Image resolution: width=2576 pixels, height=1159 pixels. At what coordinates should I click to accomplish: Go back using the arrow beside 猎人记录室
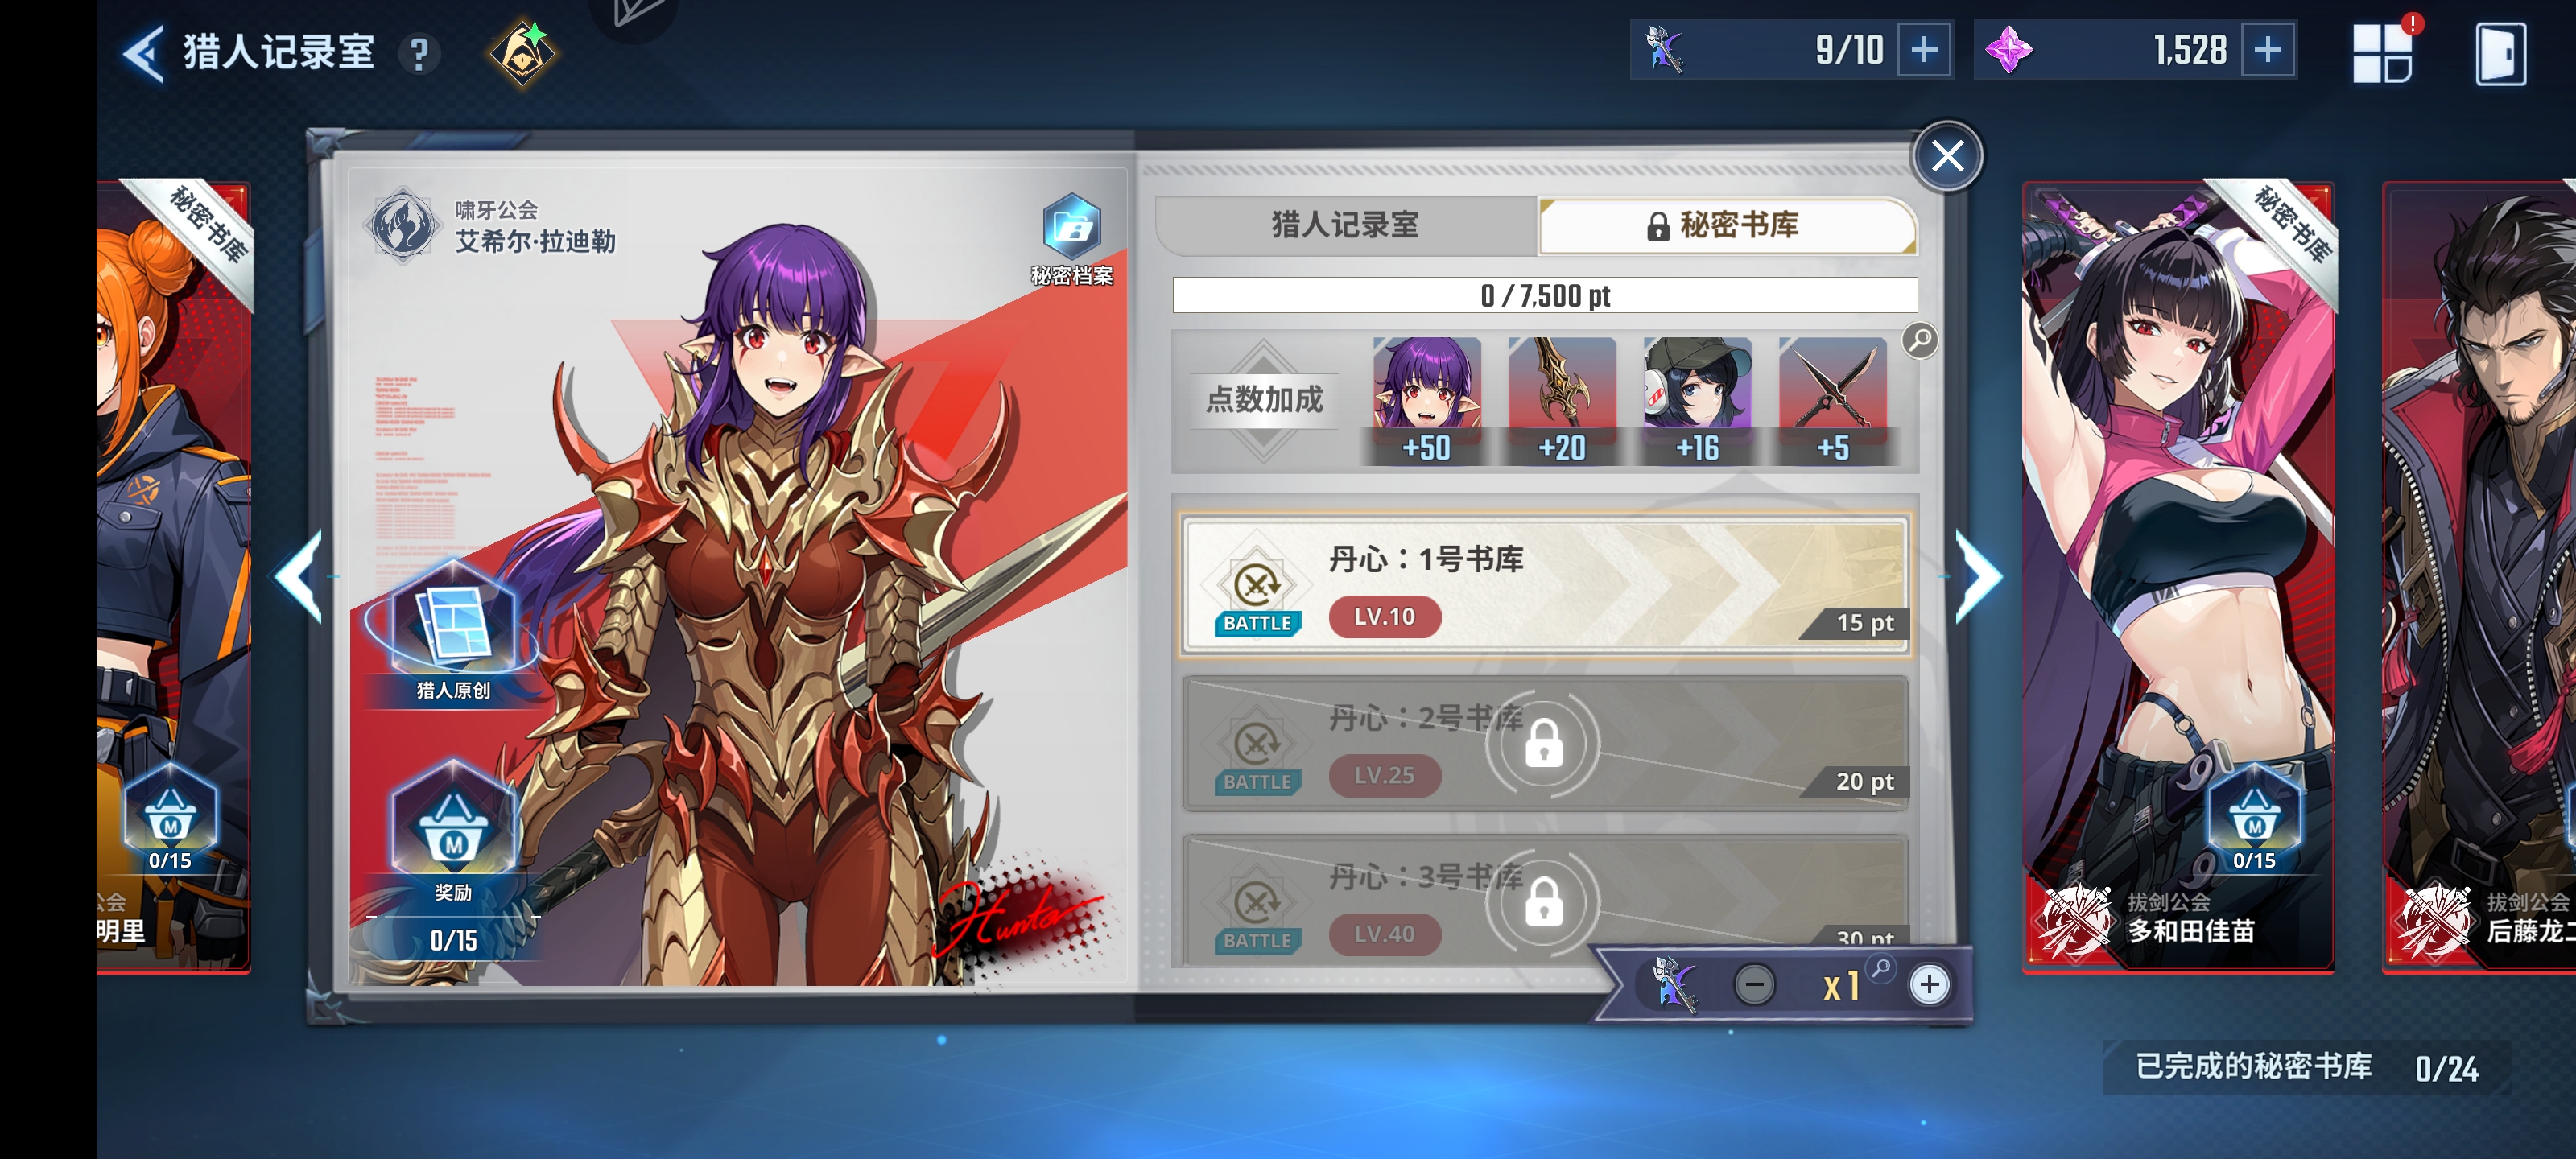tap(144, 53)
